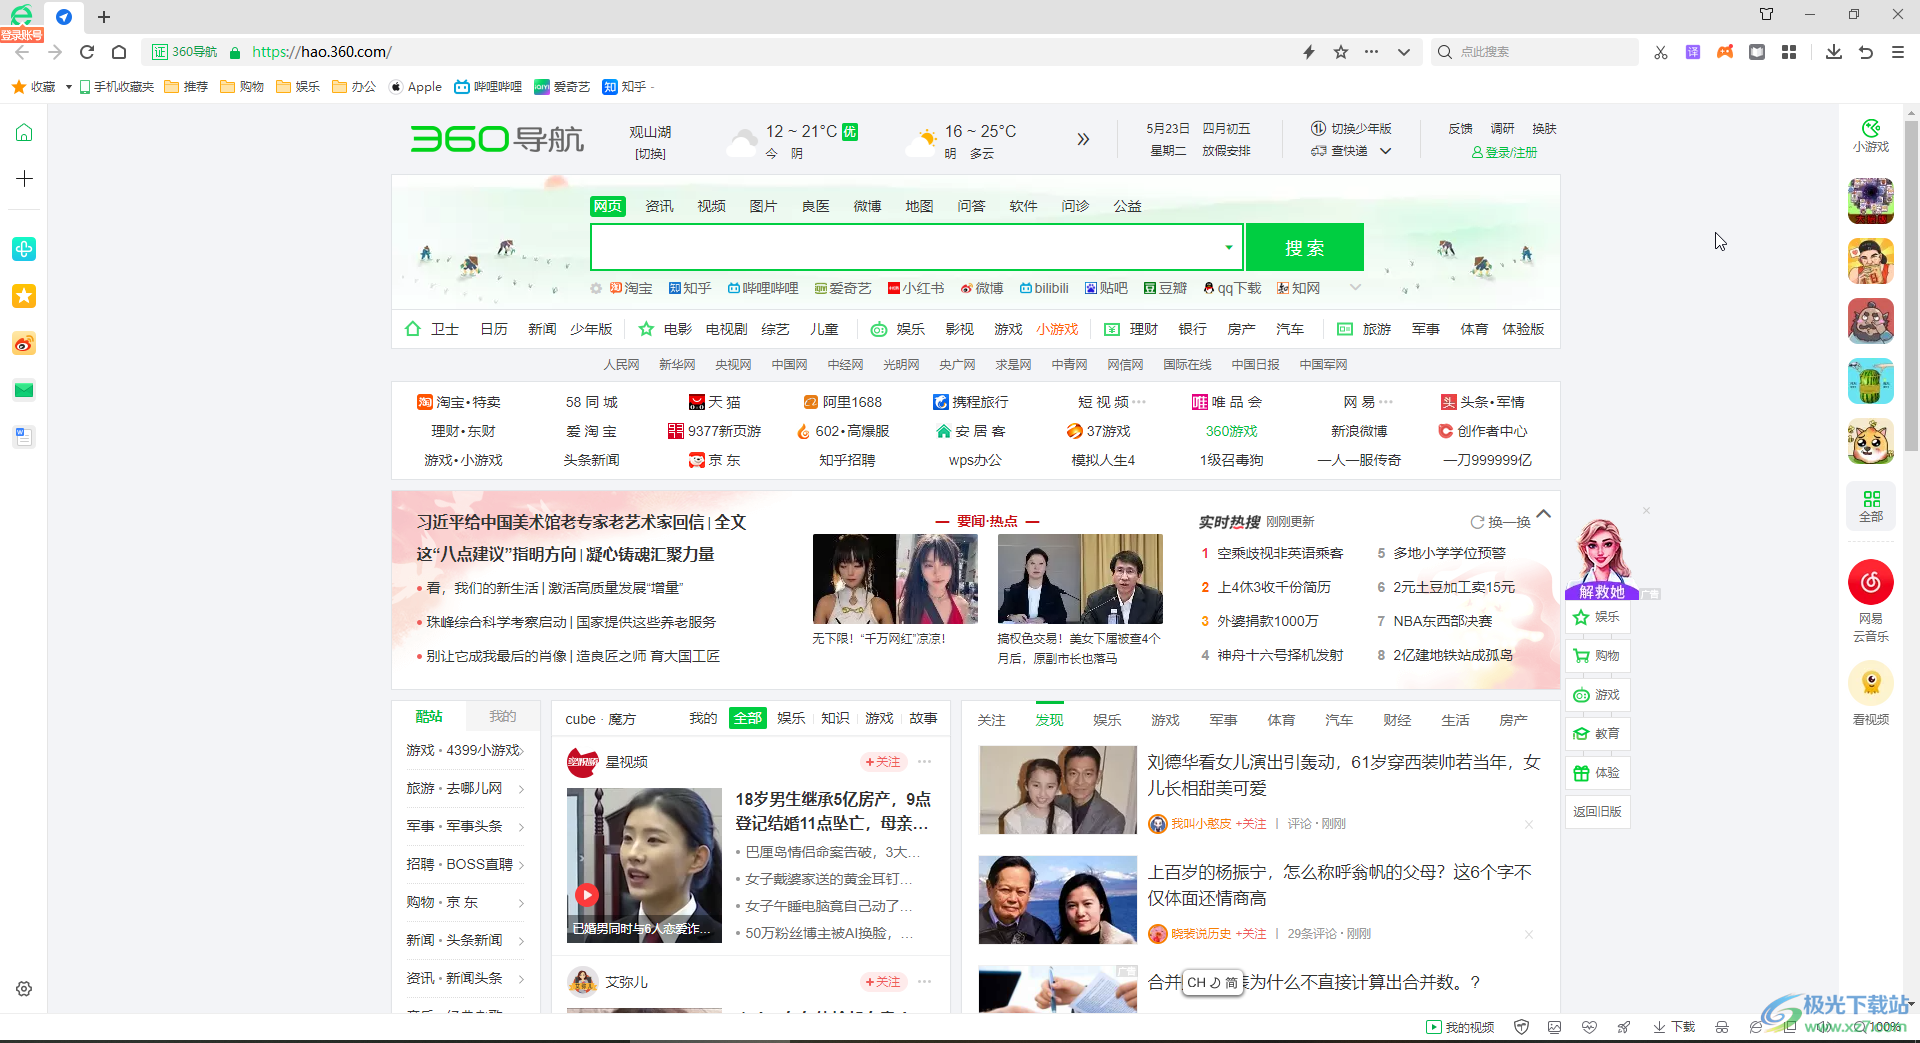The width and height of the screenshot is (1920, 1043).
Task: Open the yellow star favorites sidebar icon
Action: tap(24, 296)
